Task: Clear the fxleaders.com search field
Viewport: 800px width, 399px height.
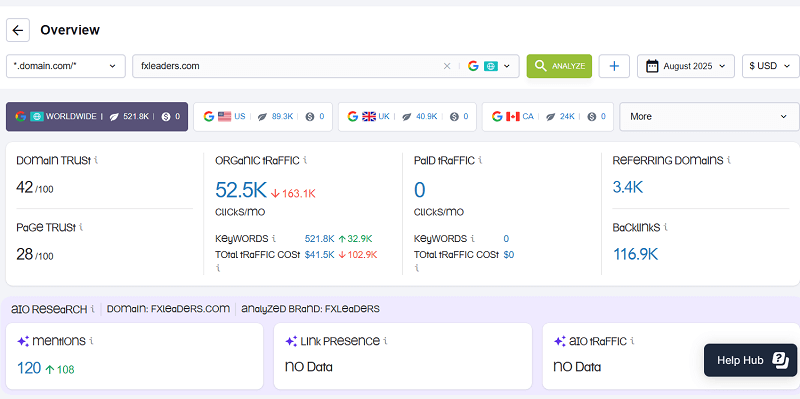Action: [x=447, y=66]
